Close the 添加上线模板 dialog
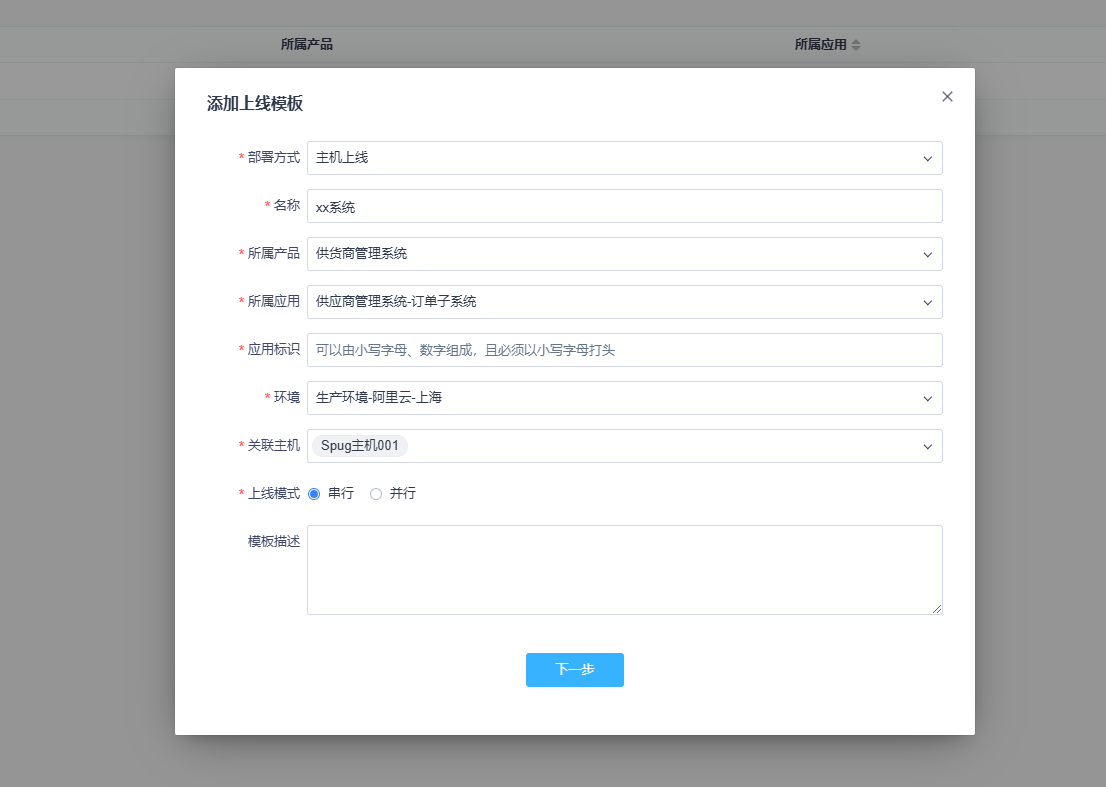 947,97
